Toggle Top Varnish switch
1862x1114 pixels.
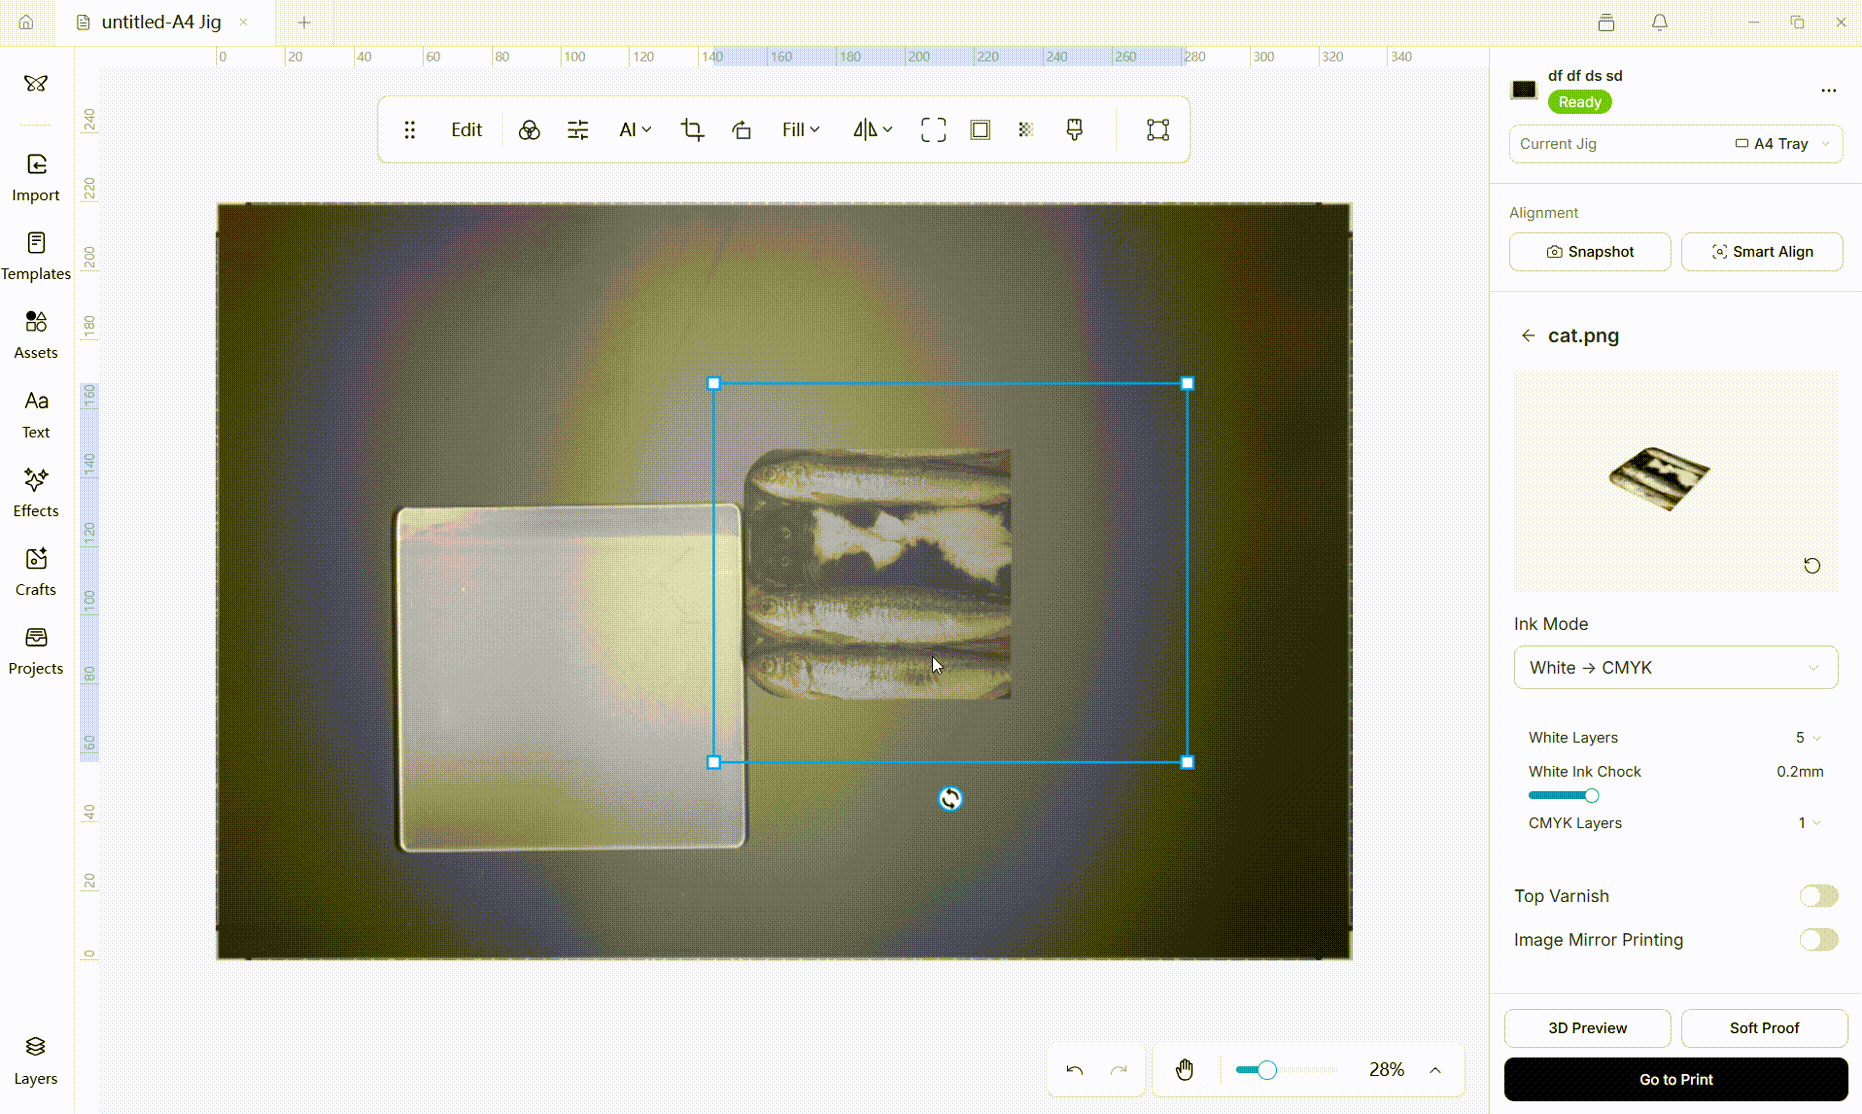[x=1819, y=896]
